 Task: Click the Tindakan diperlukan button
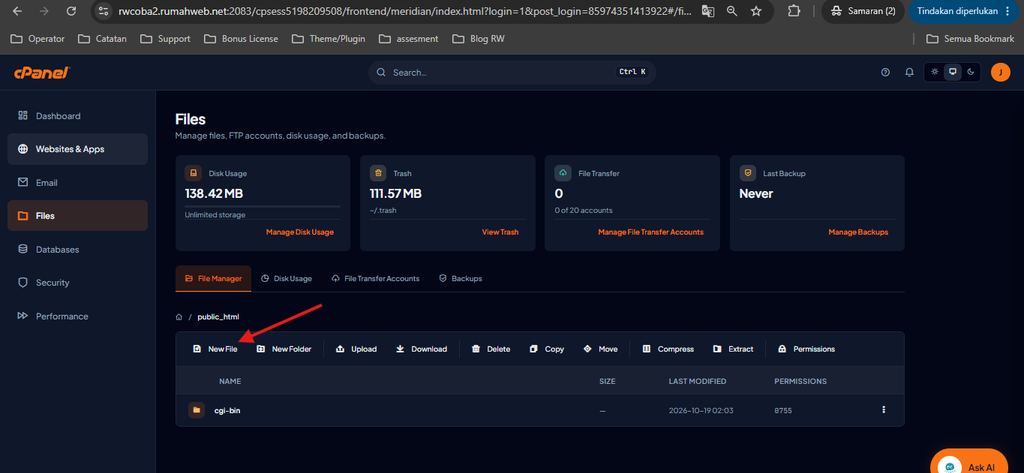click(x=964, y=11)
